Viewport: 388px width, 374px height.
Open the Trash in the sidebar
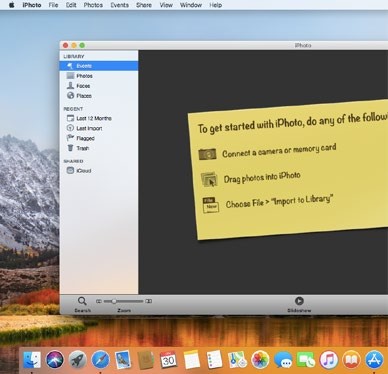pyautogui.click(x=78, y=148)
